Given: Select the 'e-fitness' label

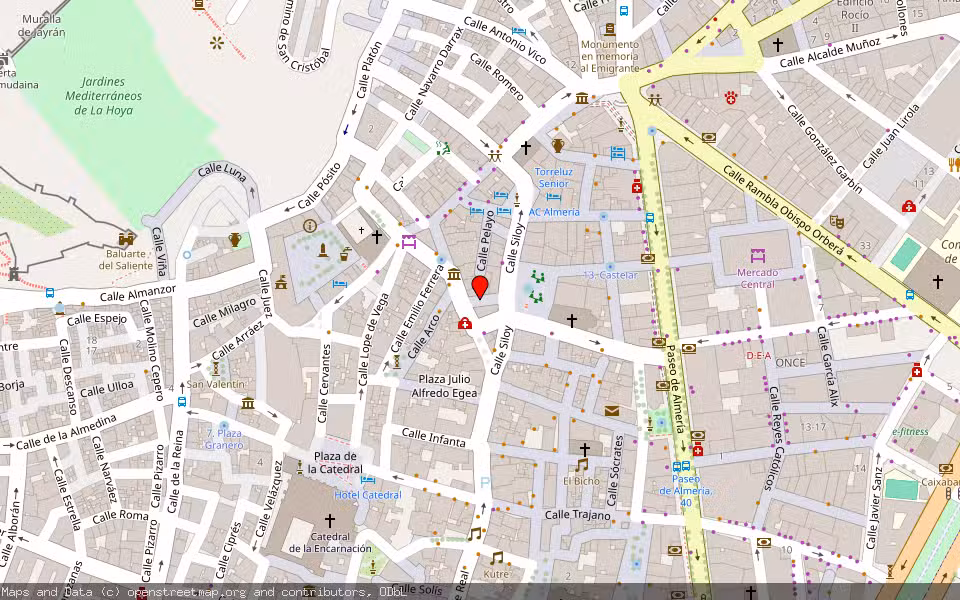Looking at the screenshot, I should coord(910,432).
